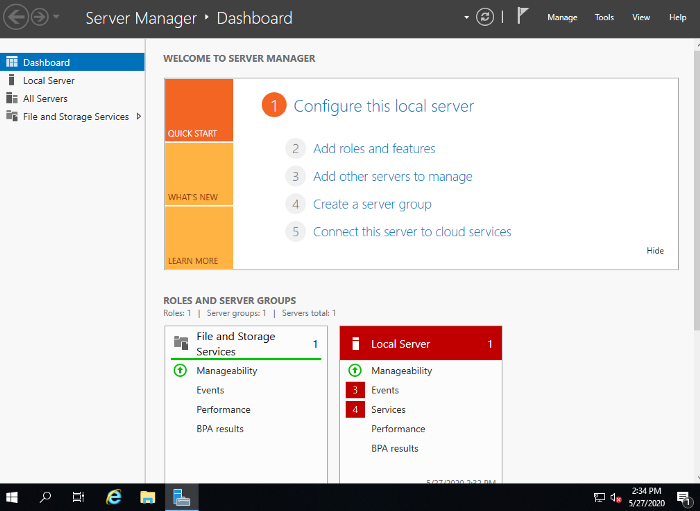This screenshot has height=511, width=700.
Task: Click green Manageability icon in Local Server tile
Action: tap(355, 370)
